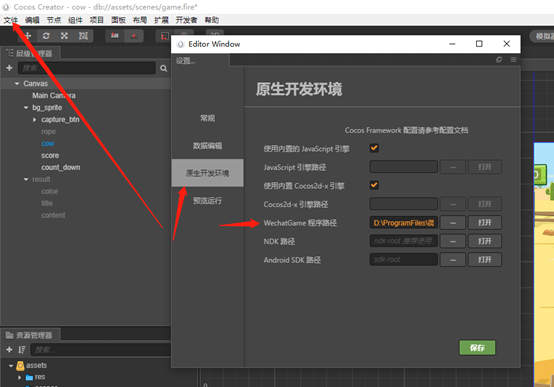This screenshot has width=554, height=387.
Task: Click the asset search input field
Action: tap(101, 350)
